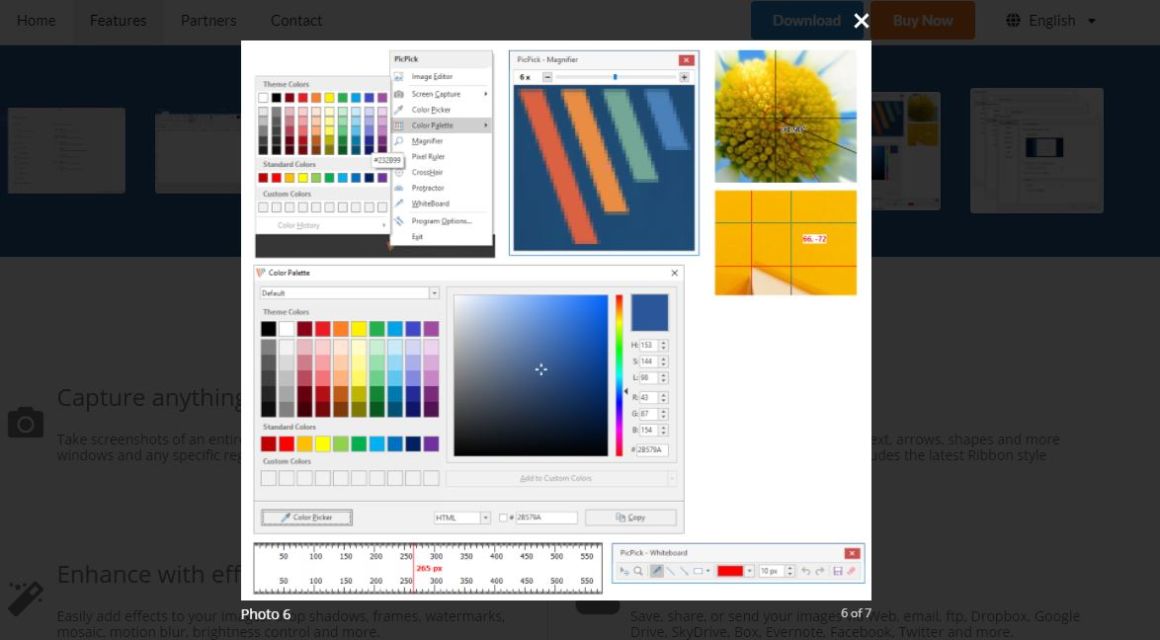Click the G value input field

(x=649, y=414)
